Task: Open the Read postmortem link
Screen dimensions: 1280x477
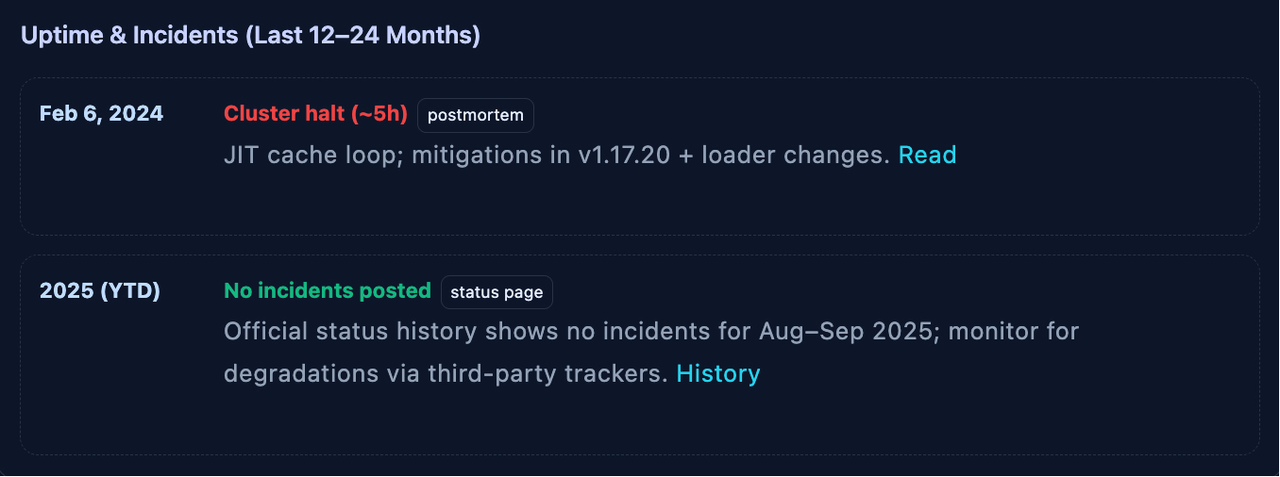Action: pos(927,155)
